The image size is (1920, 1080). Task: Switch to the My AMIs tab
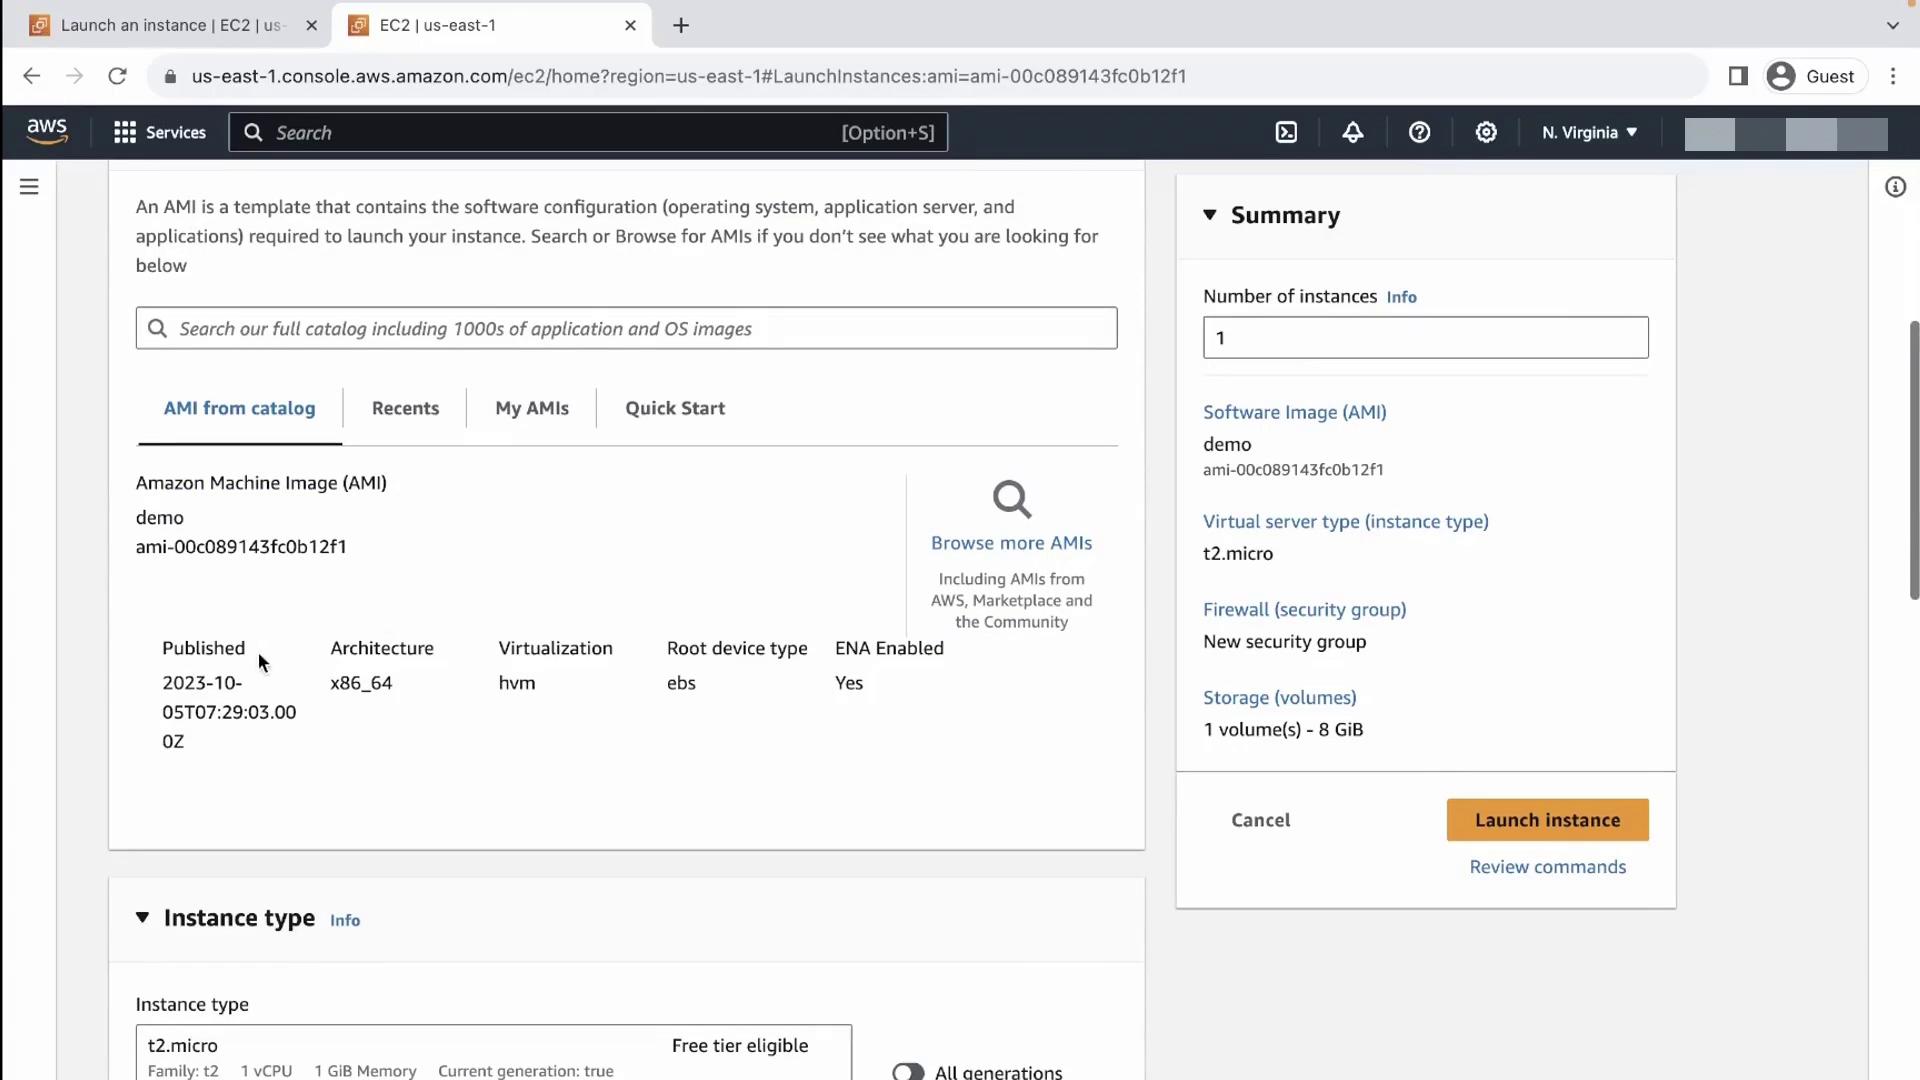(531, 408)
